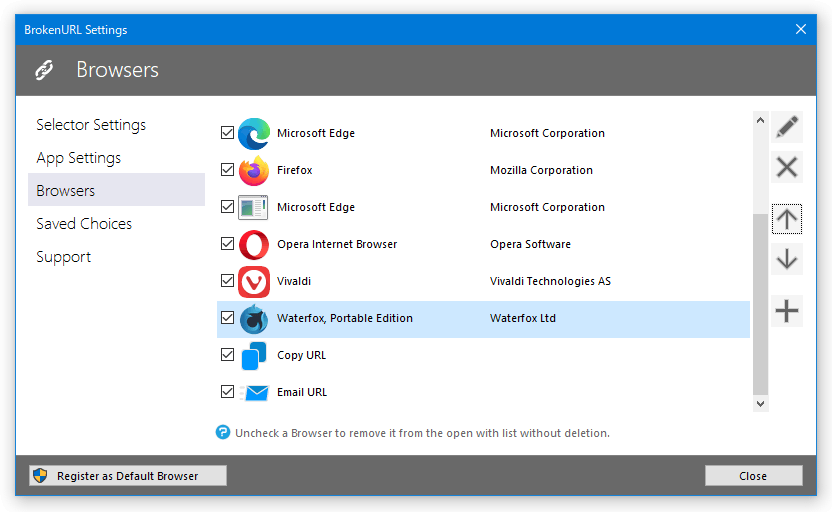Uncheck Waterfox, Portable Edition checkbox

[227, 317]
